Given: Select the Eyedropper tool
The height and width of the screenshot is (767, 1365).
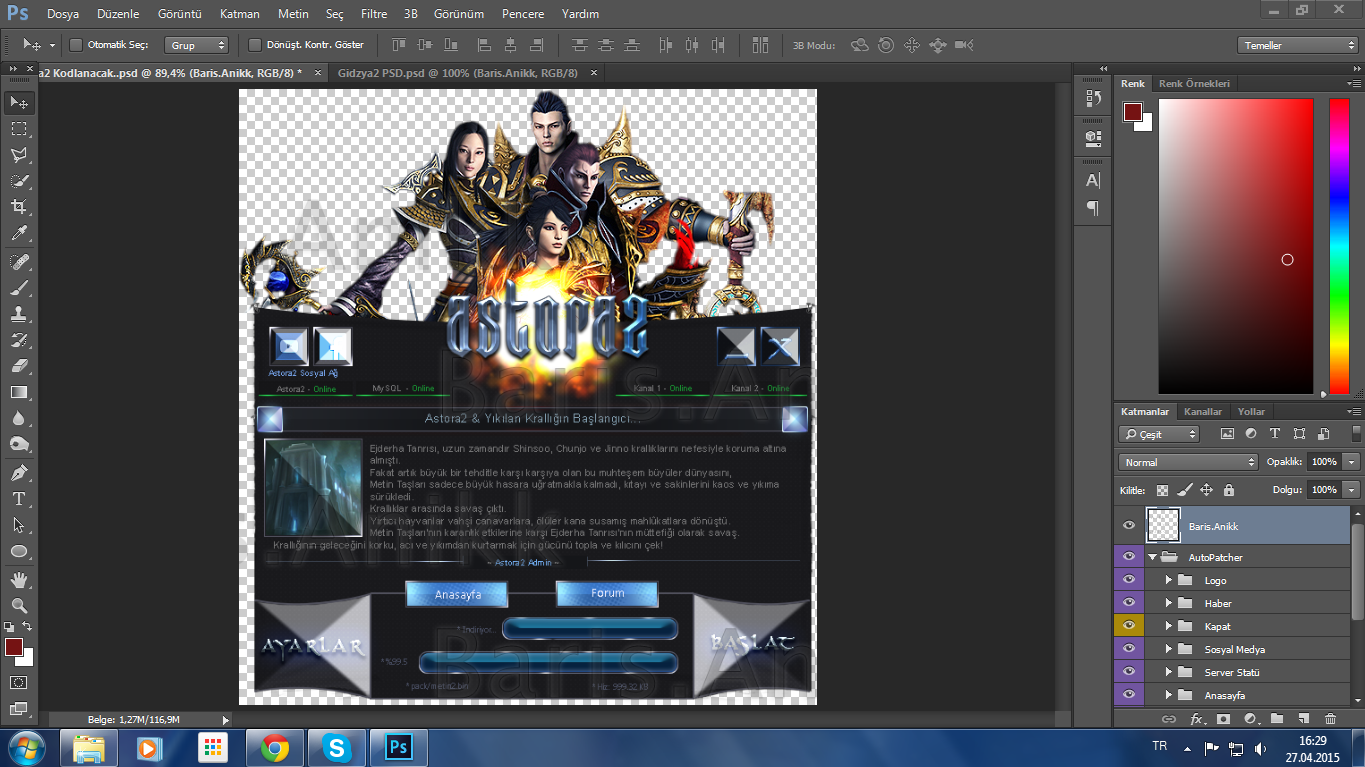Looking at the screenshot, I should [x=19, y=234].
